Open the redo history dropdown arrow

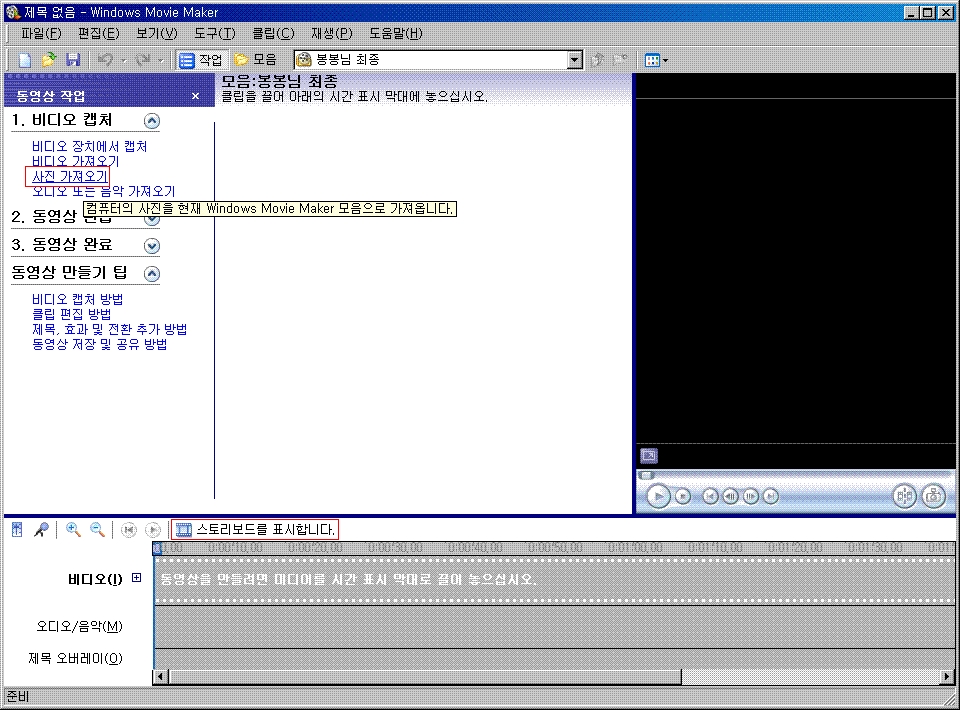coord(160,61)
